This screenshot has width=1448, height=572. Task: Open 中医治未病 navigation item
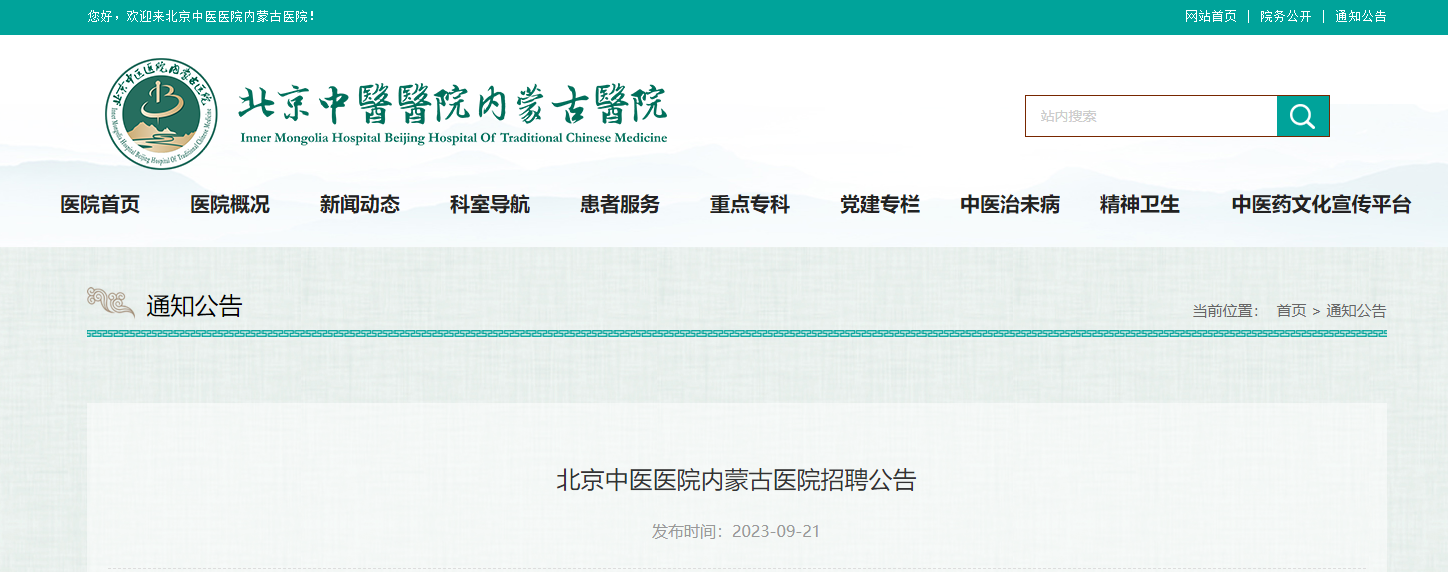coord(1010,205)
